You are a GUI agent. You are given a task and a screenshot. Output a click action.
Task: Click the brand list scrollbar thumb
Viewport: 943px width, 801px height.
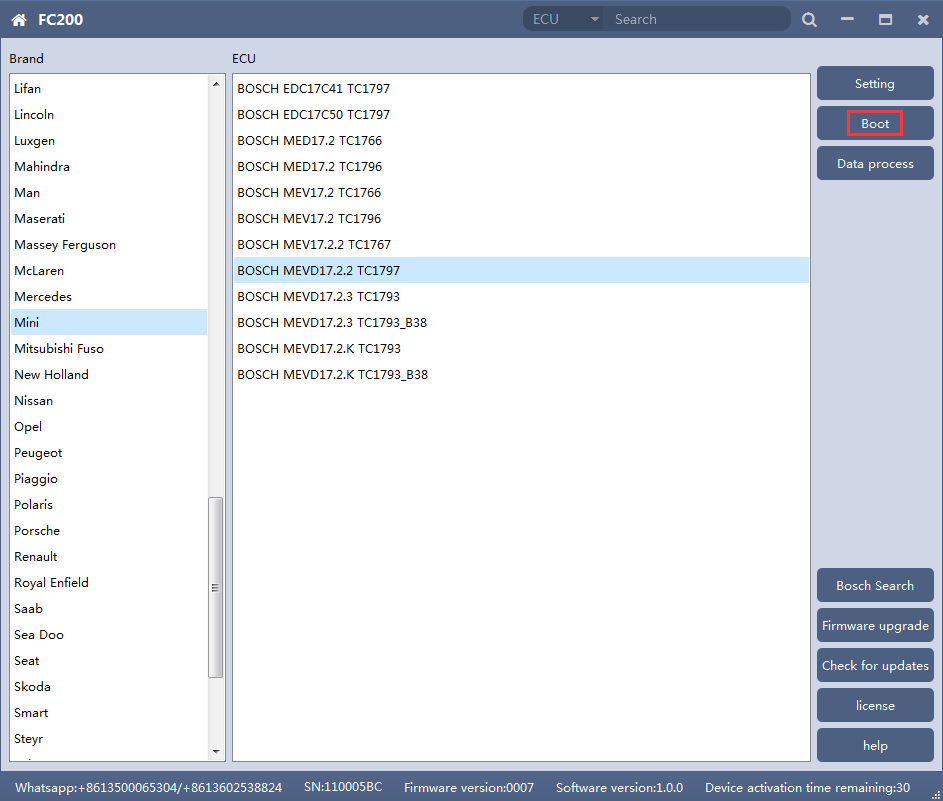click(x=215, y=588)
